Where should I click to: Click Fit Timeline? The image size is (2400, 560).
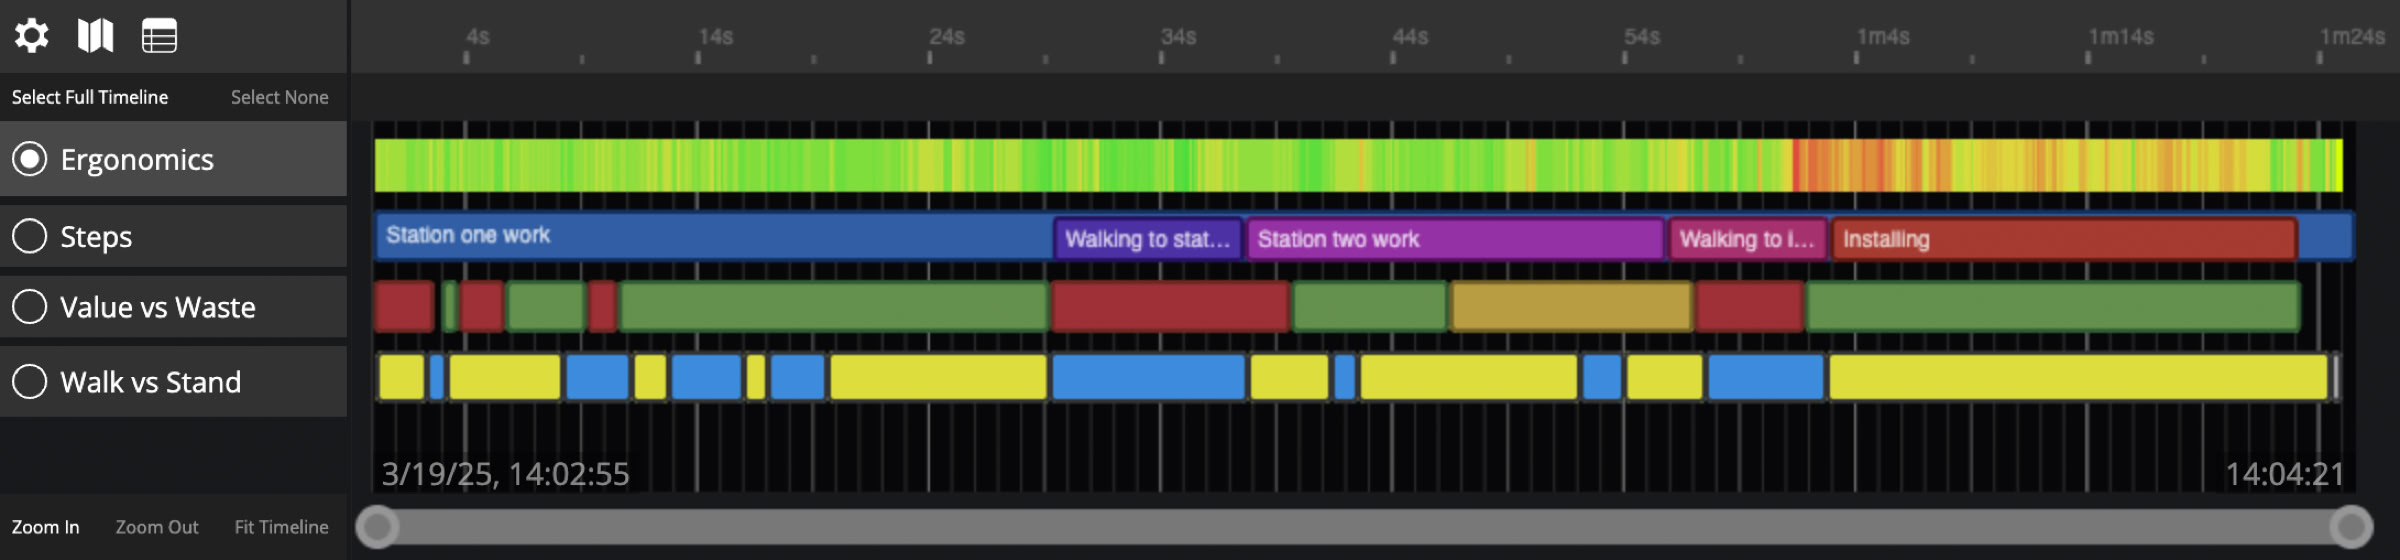coord(281,527)
